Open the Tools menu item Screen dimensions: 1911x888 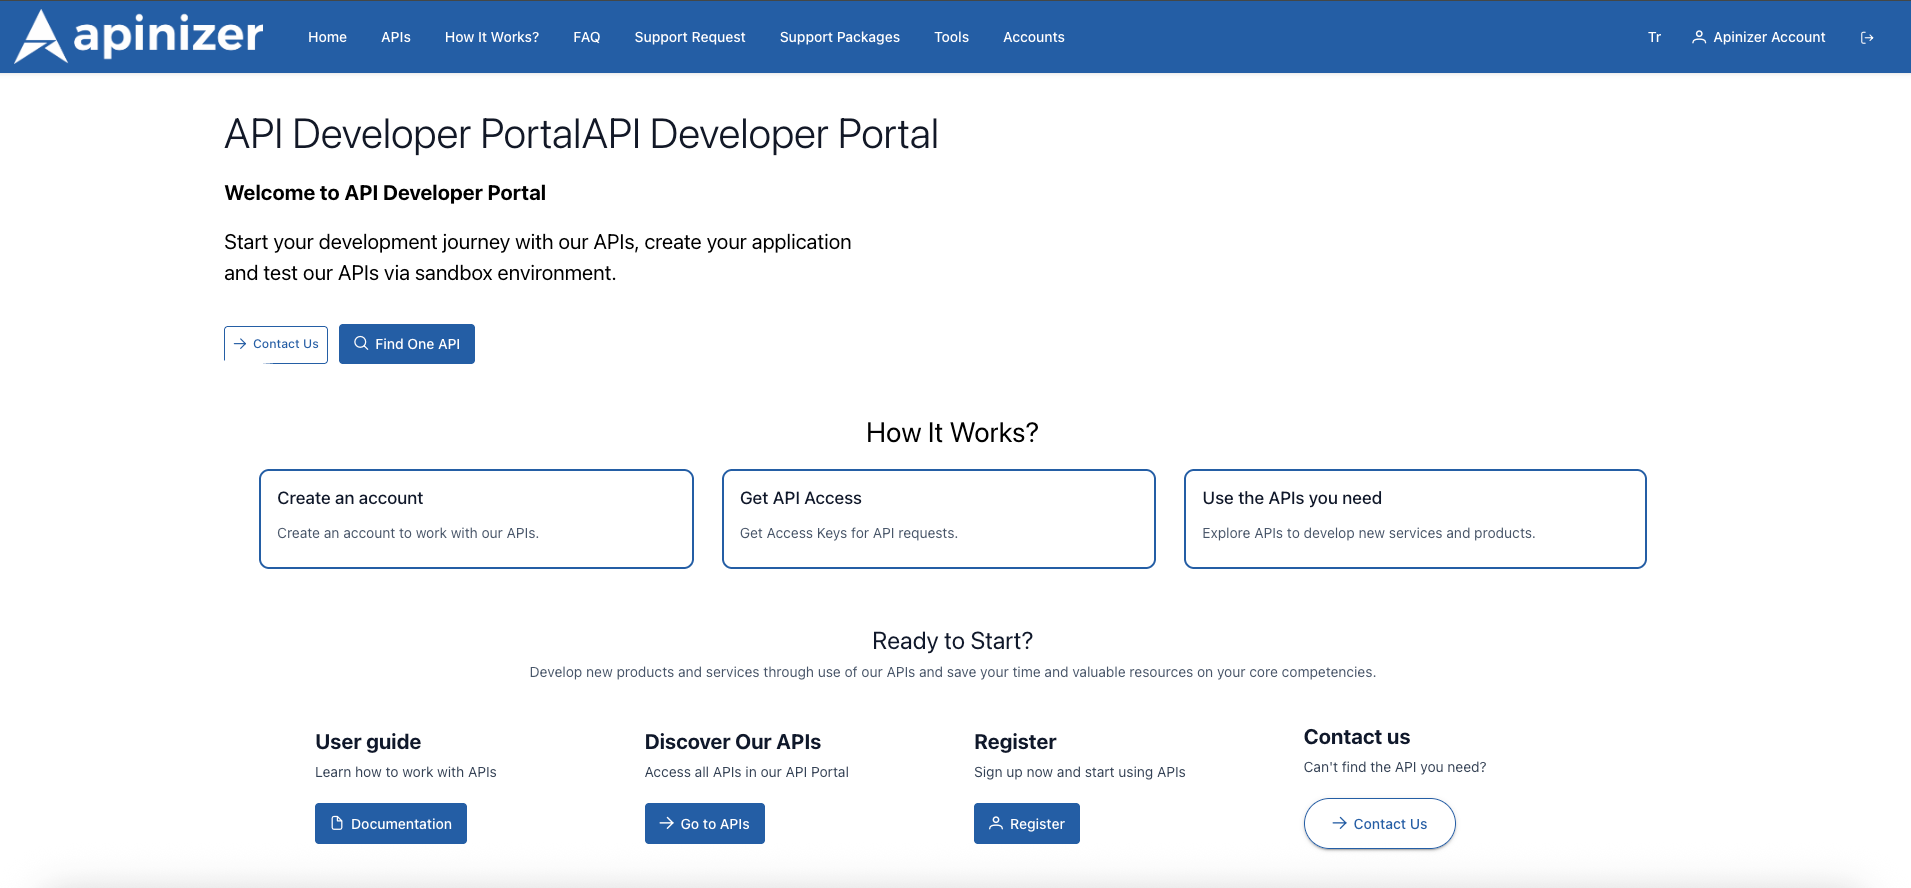click(x=951, y=37)
